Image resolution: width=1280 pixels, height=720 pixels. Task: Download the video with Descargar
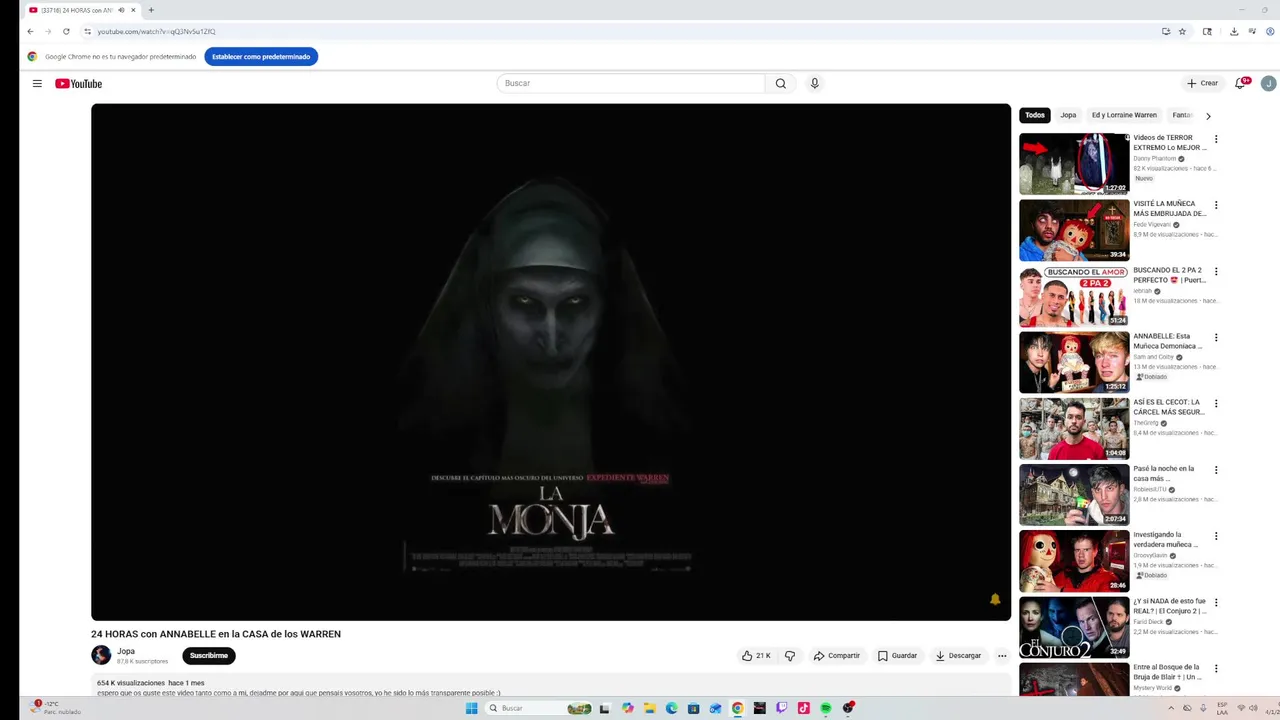tap(958, 656)
